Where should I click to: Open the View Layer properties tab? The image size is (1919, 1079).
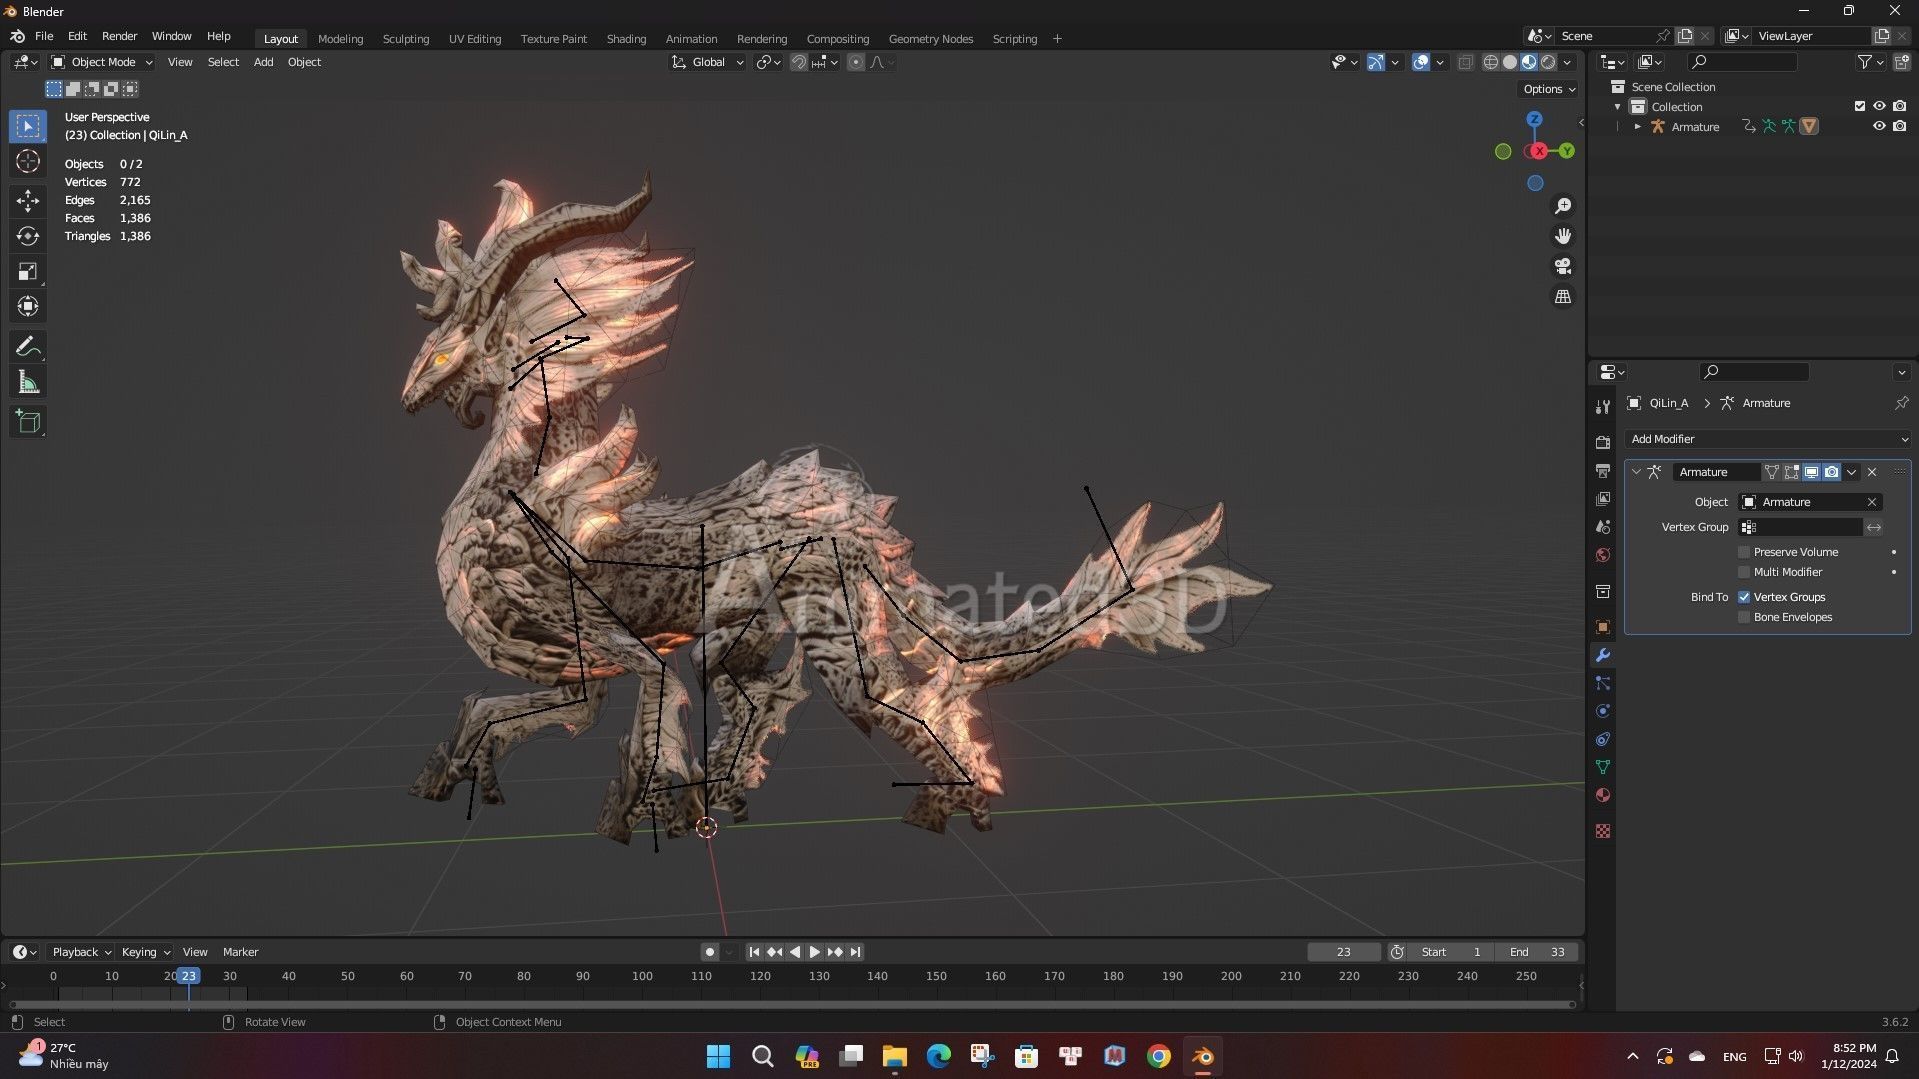[x=1603, y=498]
